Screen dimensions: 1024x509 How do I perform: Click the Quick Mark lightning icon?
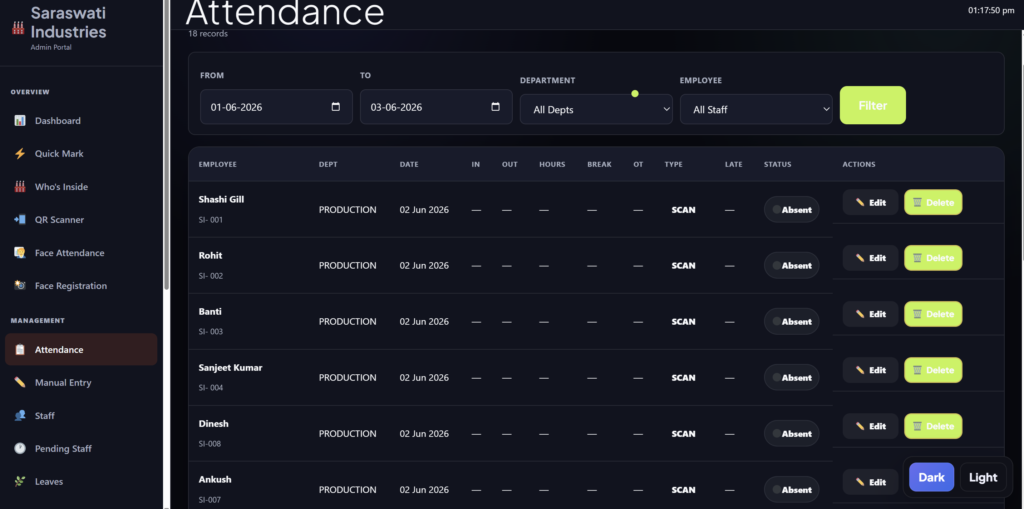click(20, 154)
